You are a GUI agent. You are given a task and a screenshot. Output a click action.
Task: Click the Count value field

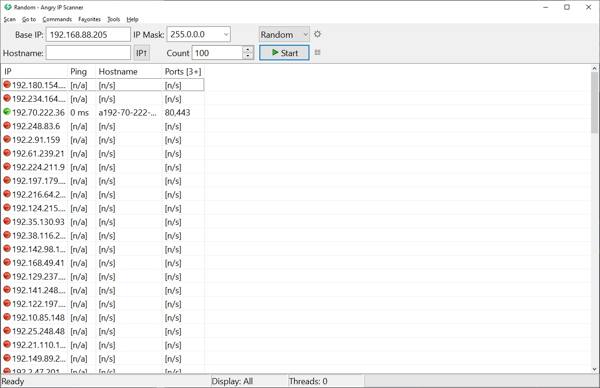click(x=217, y=53)
